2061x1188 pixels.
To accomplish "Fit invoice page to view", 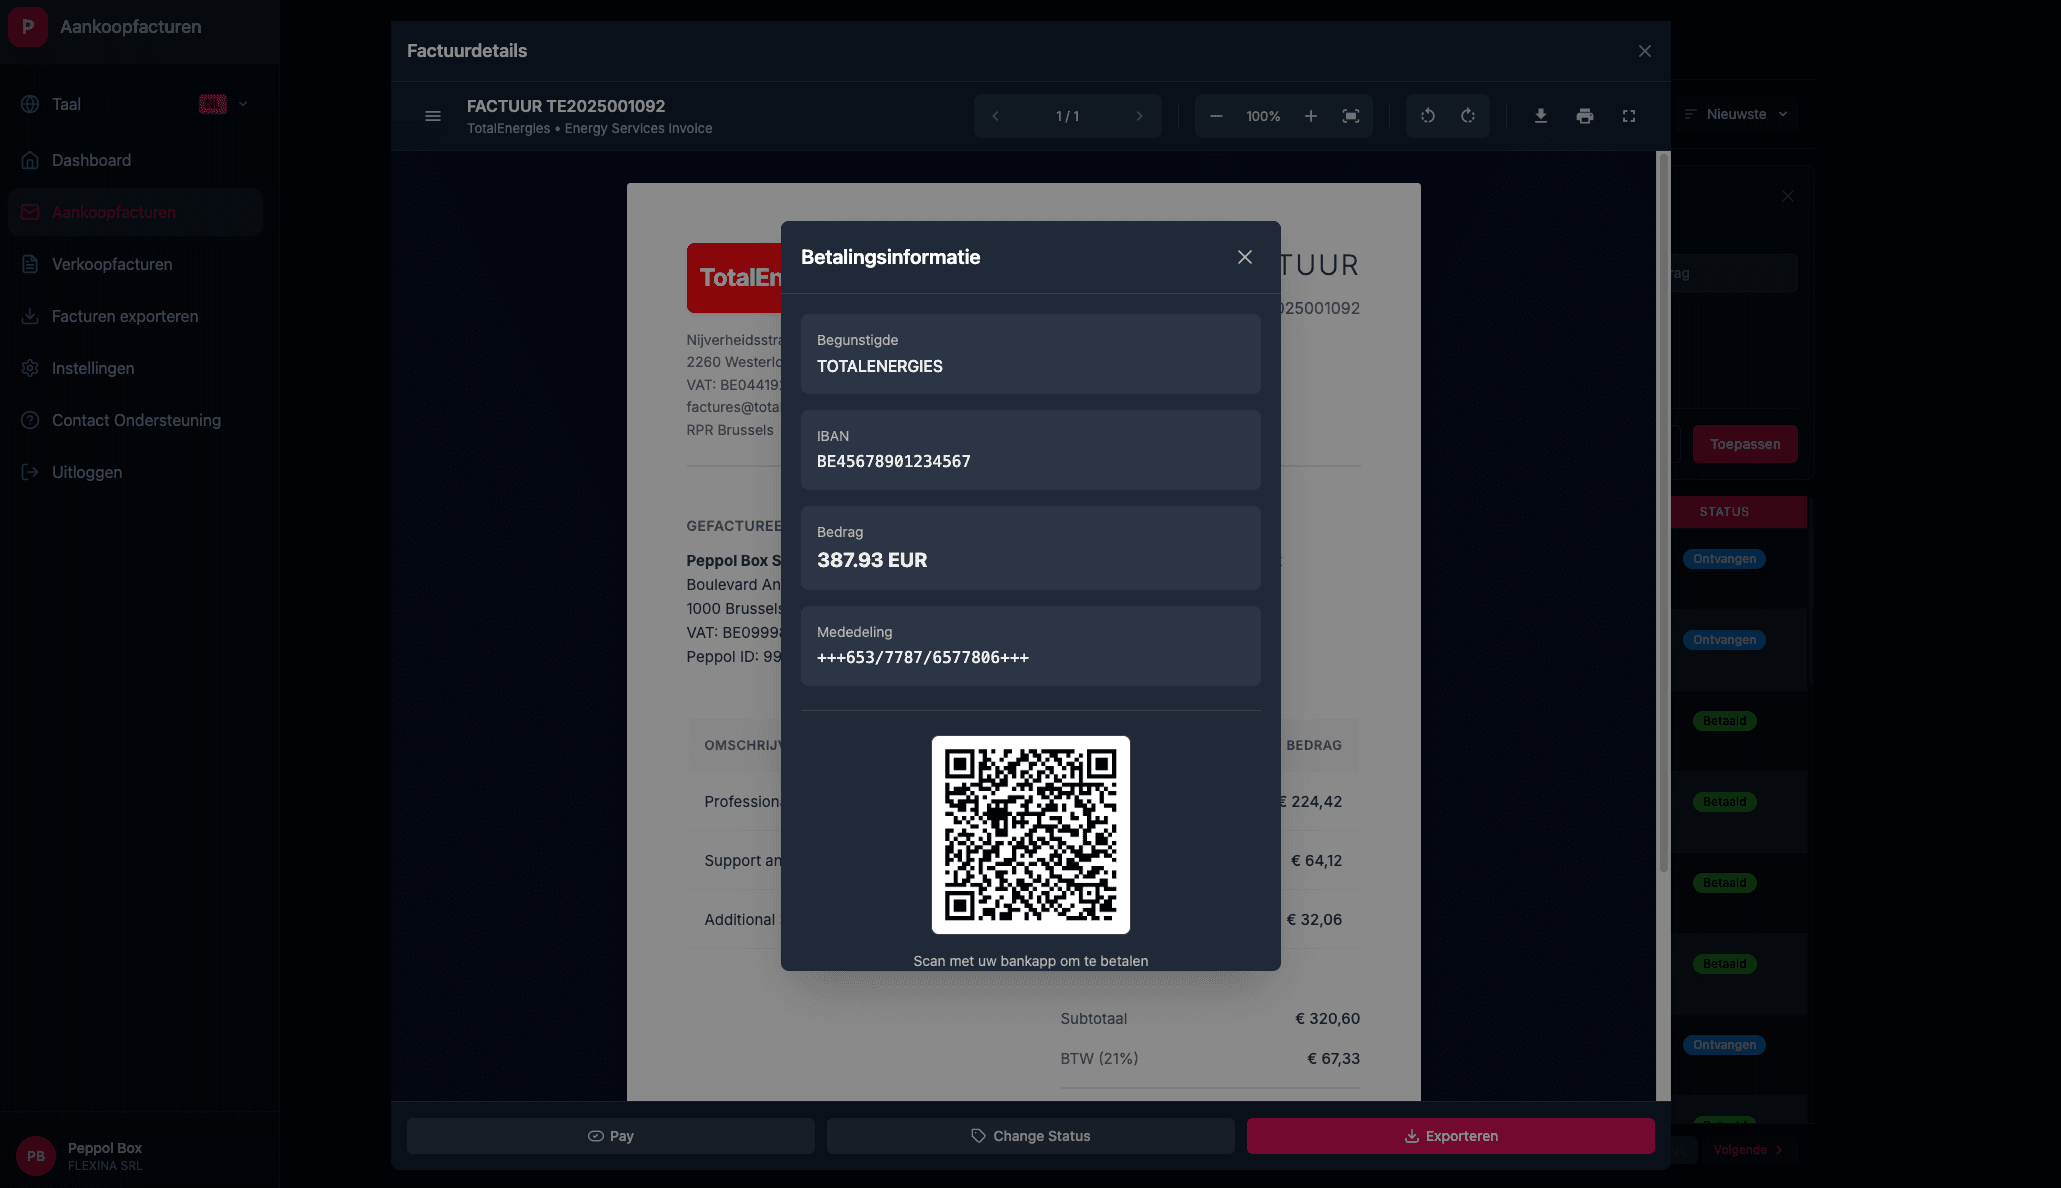I will pyautogui.click(x=1351, y=116).
